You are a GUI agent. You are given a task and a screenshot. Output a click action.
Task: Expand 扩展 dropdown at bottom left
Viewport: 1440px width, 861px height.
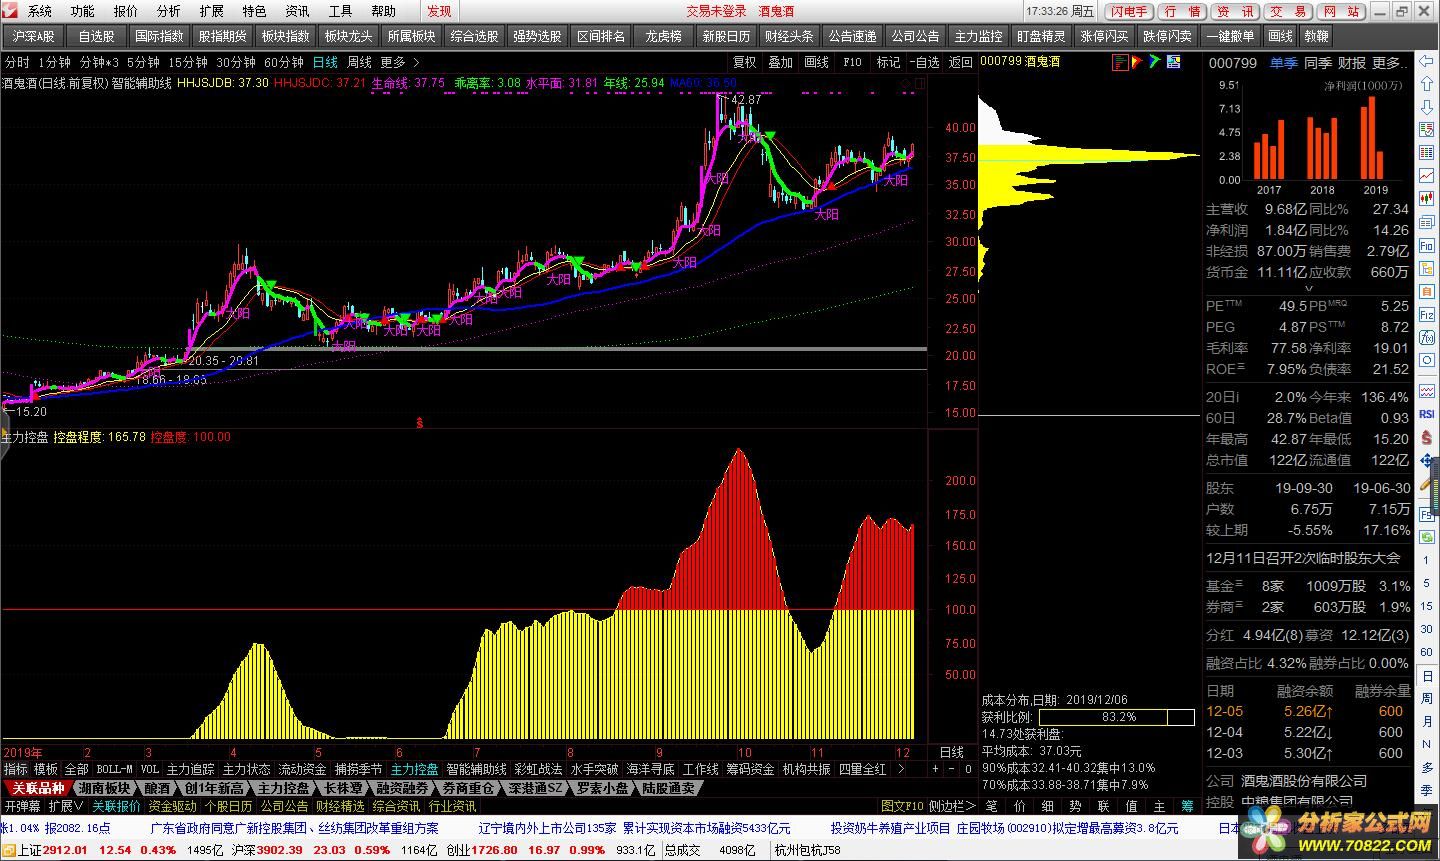pyautogui.click(x=66, y=806)
